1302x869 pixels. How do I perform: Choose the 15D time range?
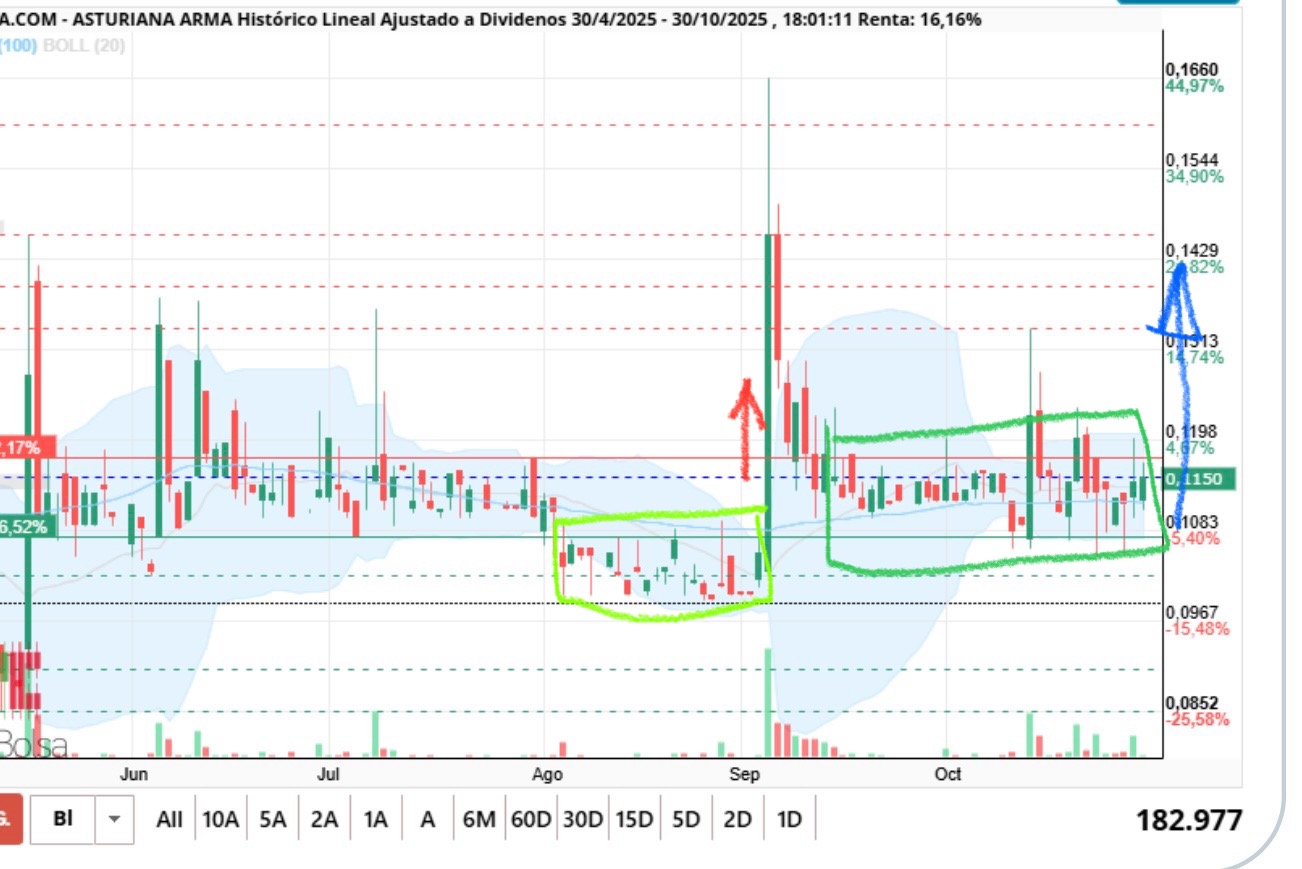634,820
